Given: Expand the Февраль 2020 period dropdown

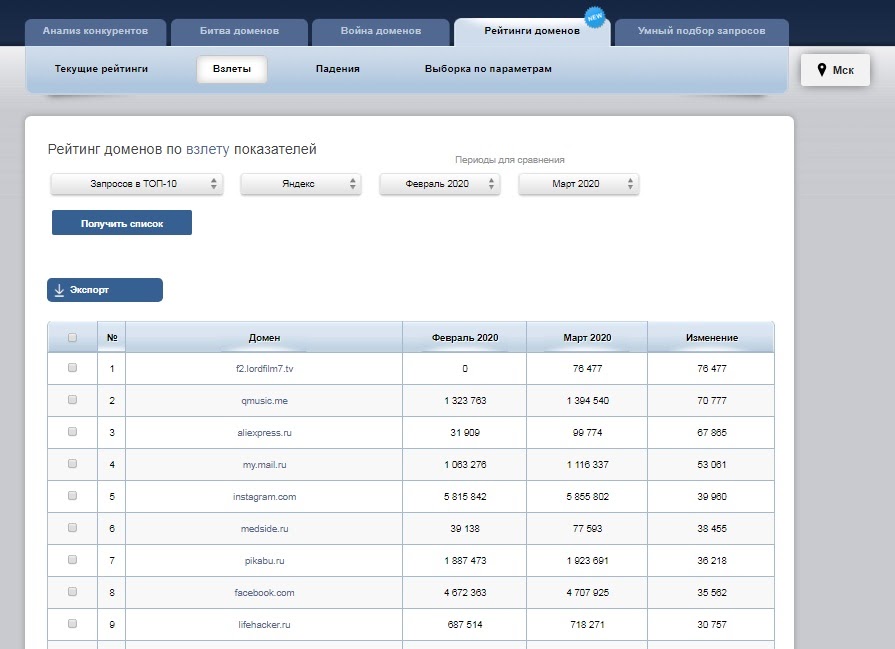Looking at the screenshot, I should [440, 184].
